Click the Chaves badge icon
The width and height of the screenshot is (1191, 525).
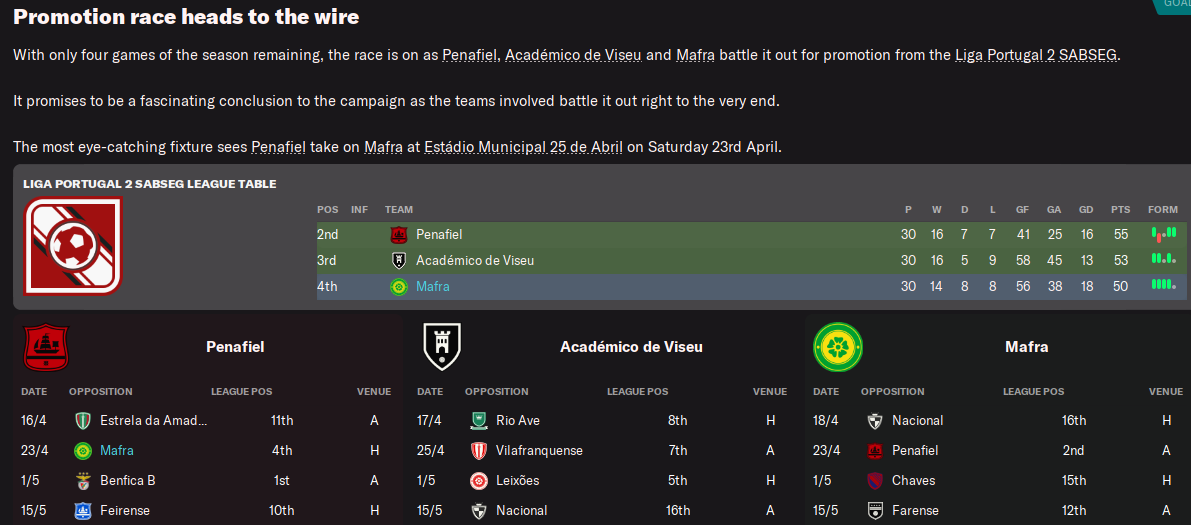[x=874, y=481]
